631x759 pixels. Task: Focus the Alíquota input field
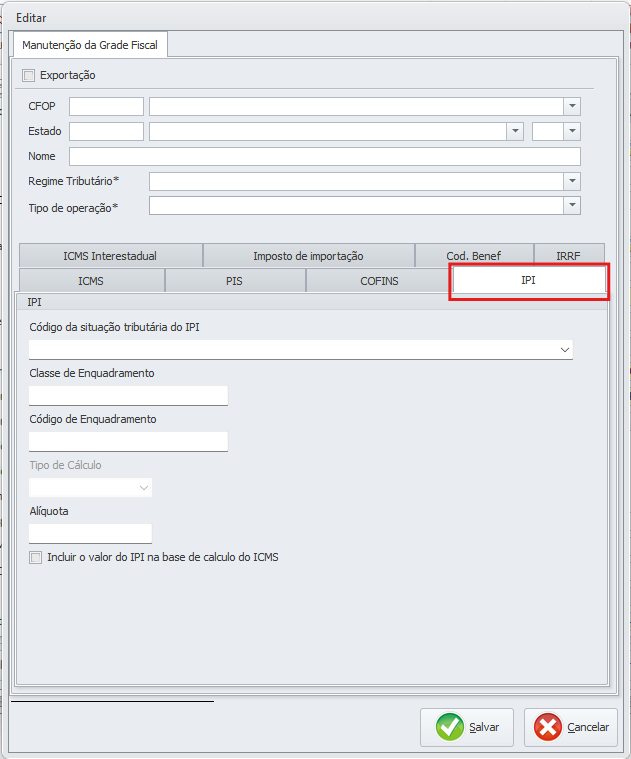point(90,533)
